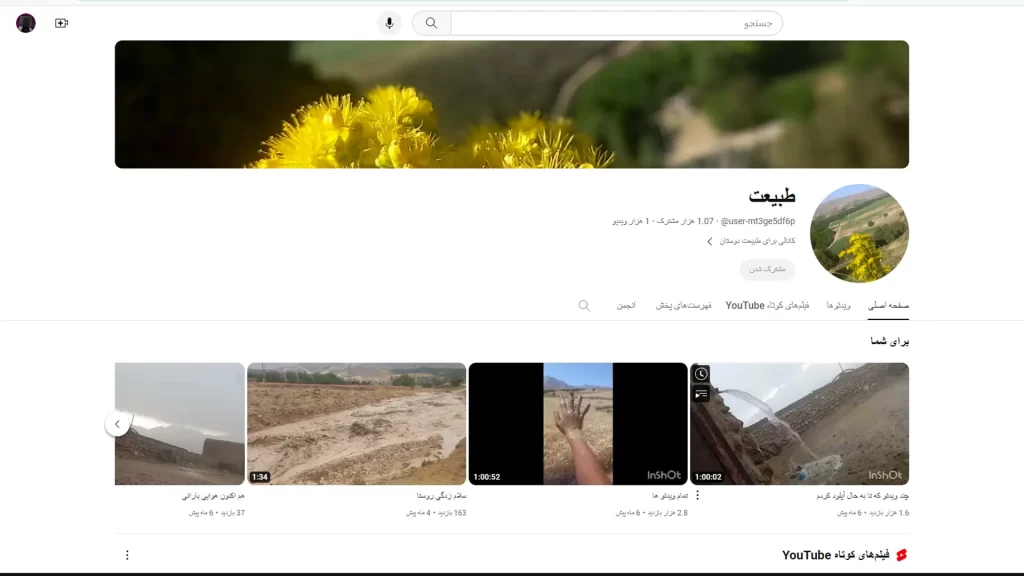This screenshot has width=1024, height=576.
Task: Switch to the ویدئوها videos tab
Action: [x=839, y=306]
